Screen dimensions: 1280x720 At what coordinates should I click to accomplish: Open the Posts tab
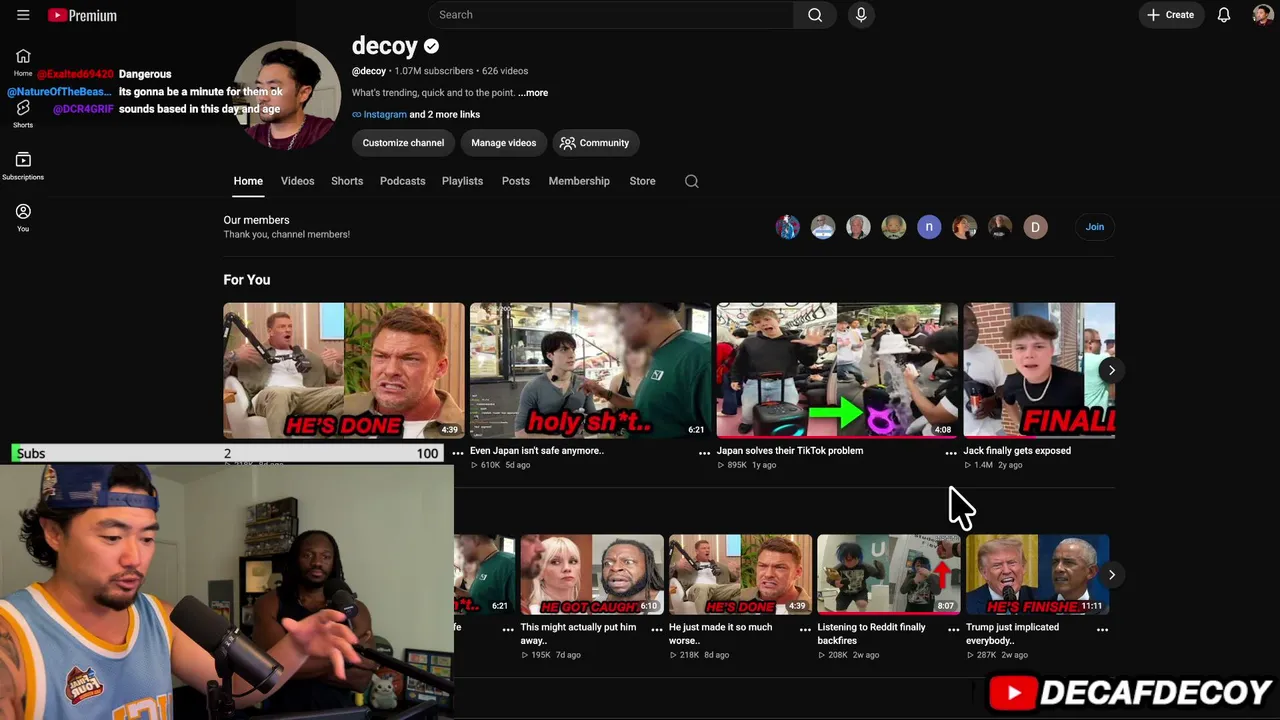515,181
